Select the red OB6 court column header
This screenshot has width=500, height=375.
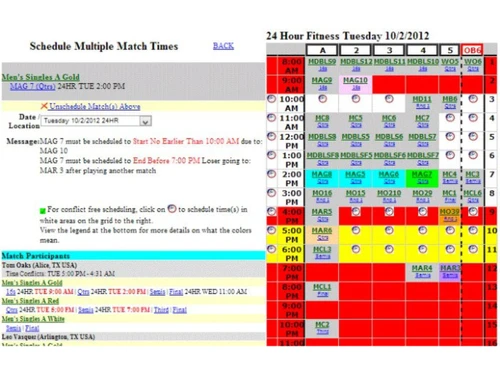click(472, 50)
